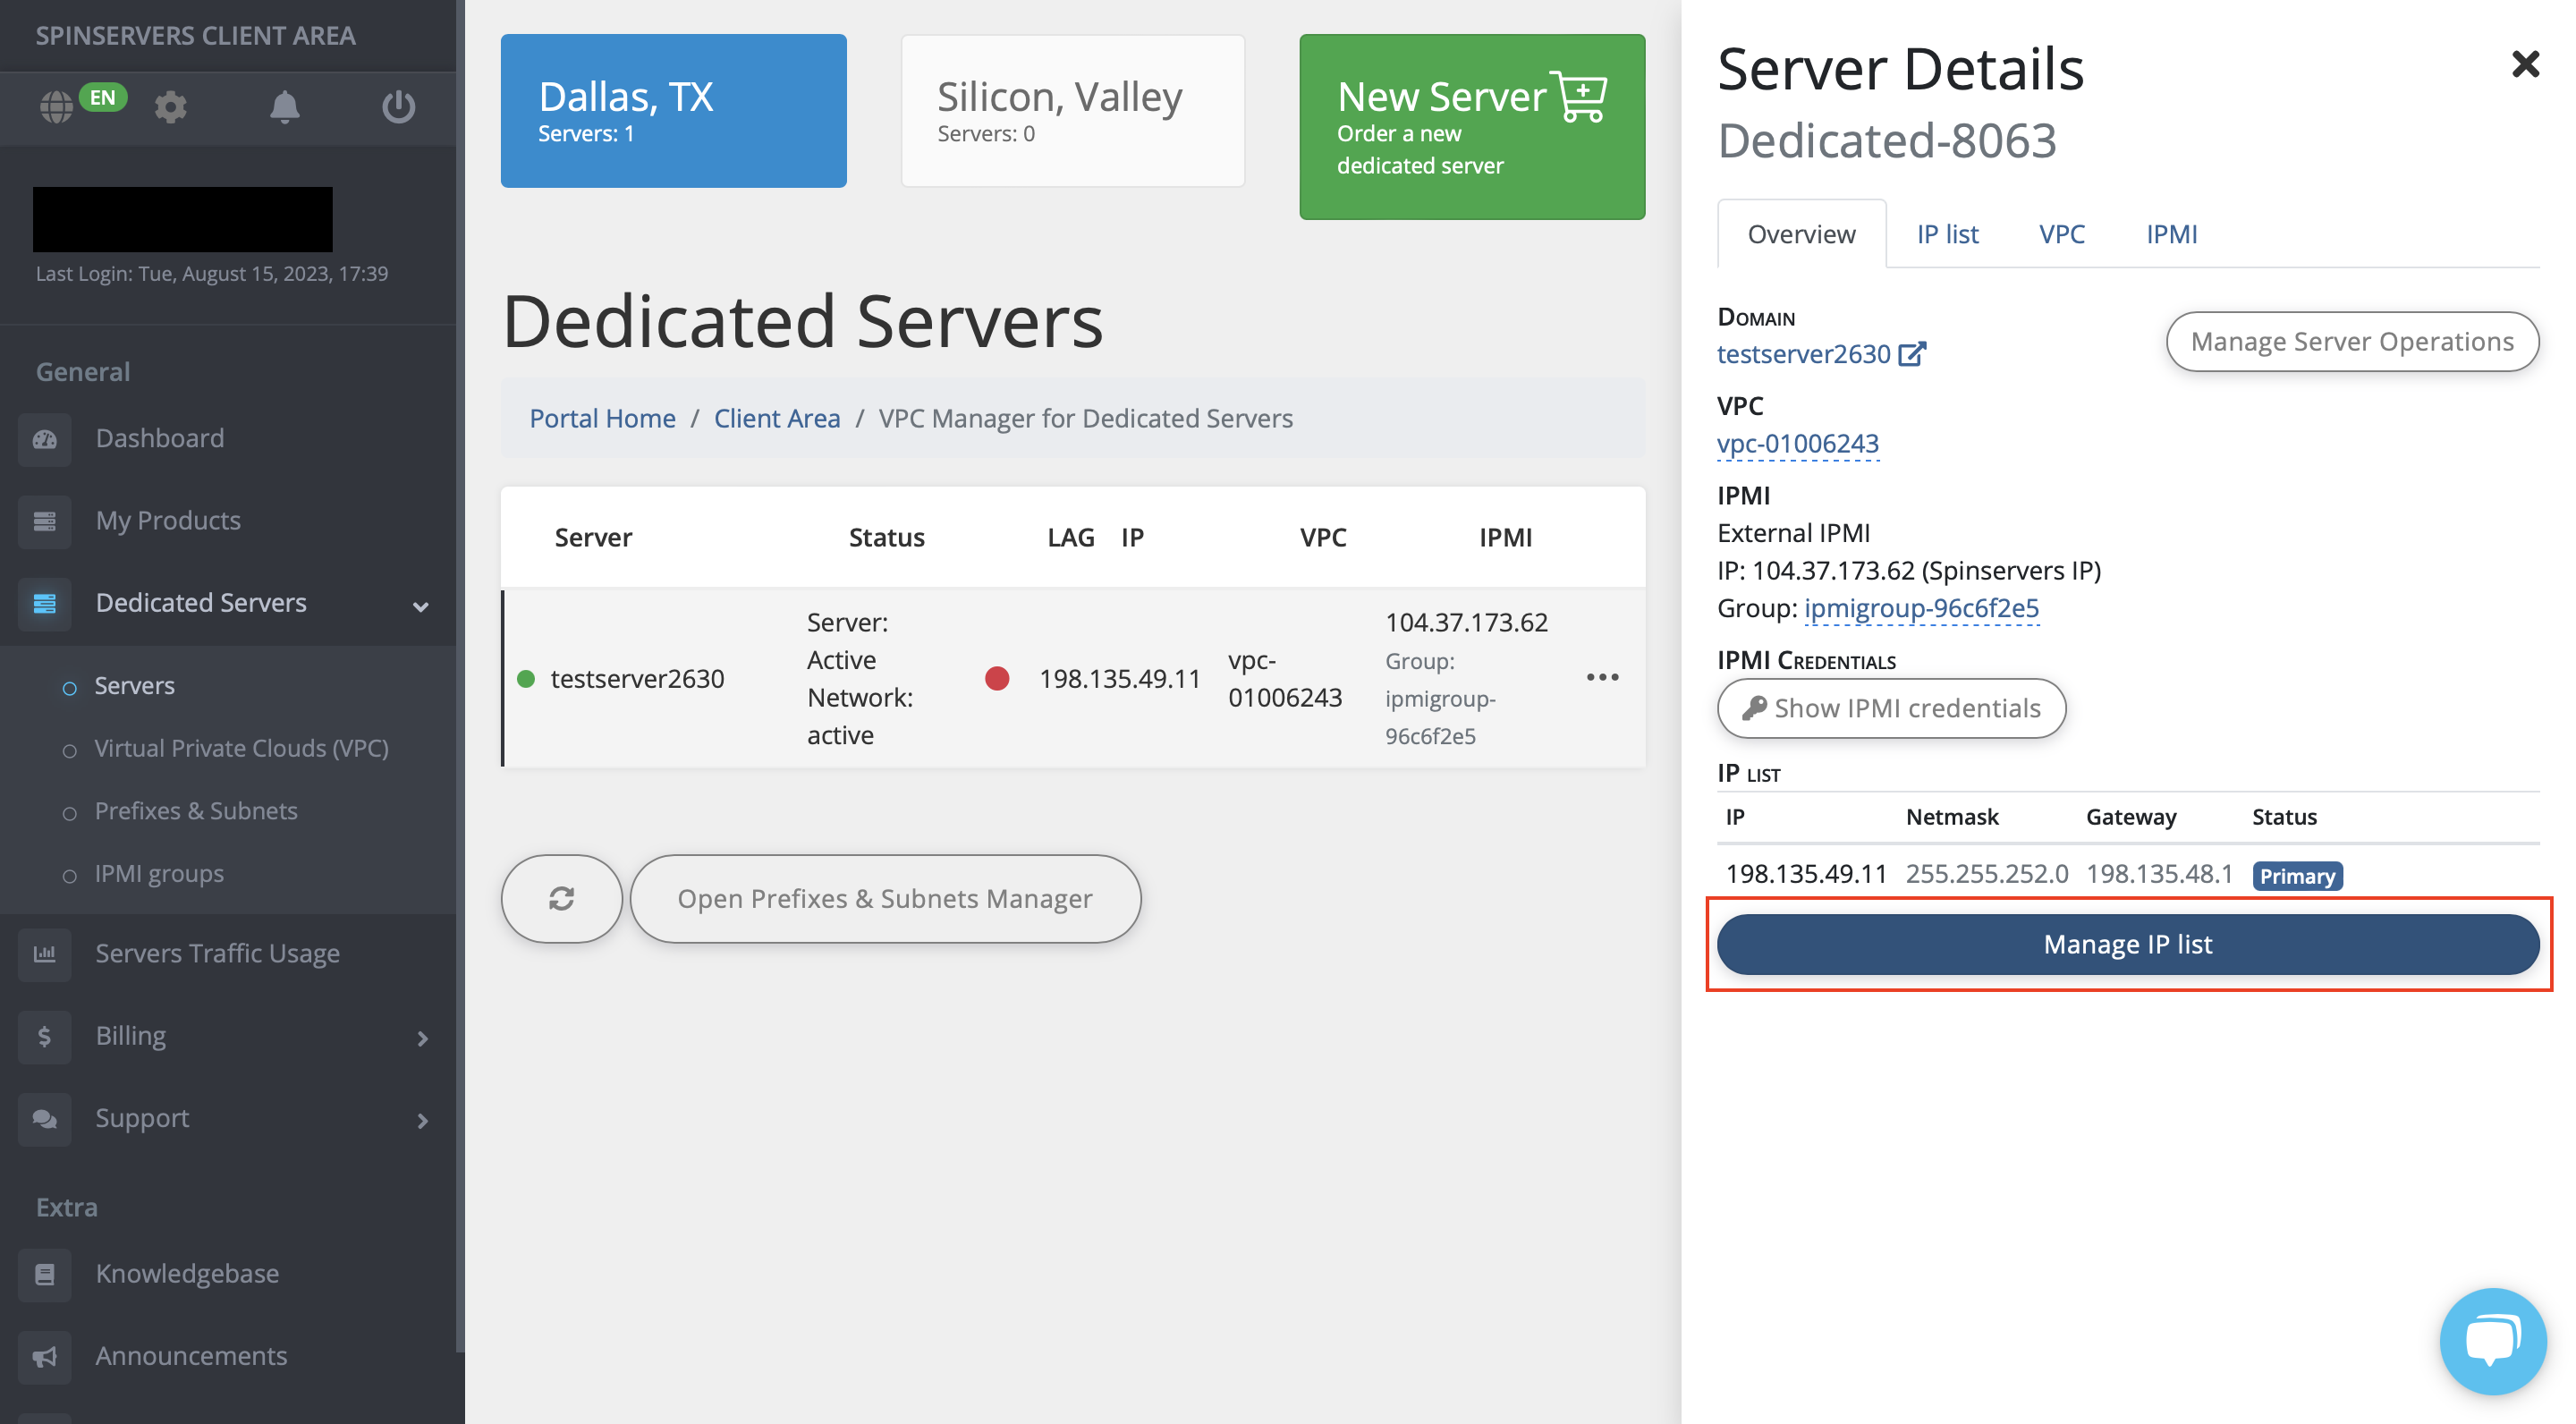Click the Client Area breadcrumb link
Image resolution: width=2576 pixels, height=1424 pixels.
click(x=777, y=418)
